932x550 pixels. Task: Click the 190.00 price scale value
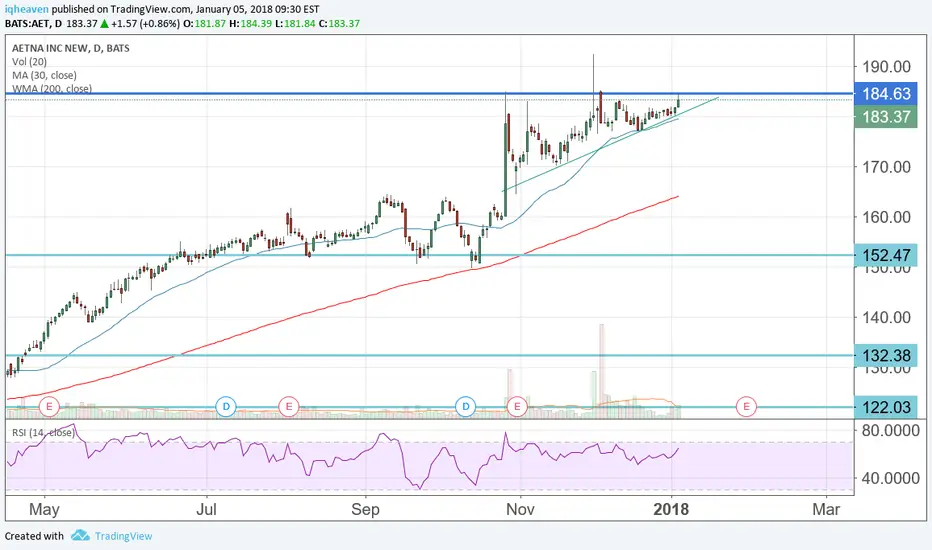pyautogui.click(x=887, y=67)
